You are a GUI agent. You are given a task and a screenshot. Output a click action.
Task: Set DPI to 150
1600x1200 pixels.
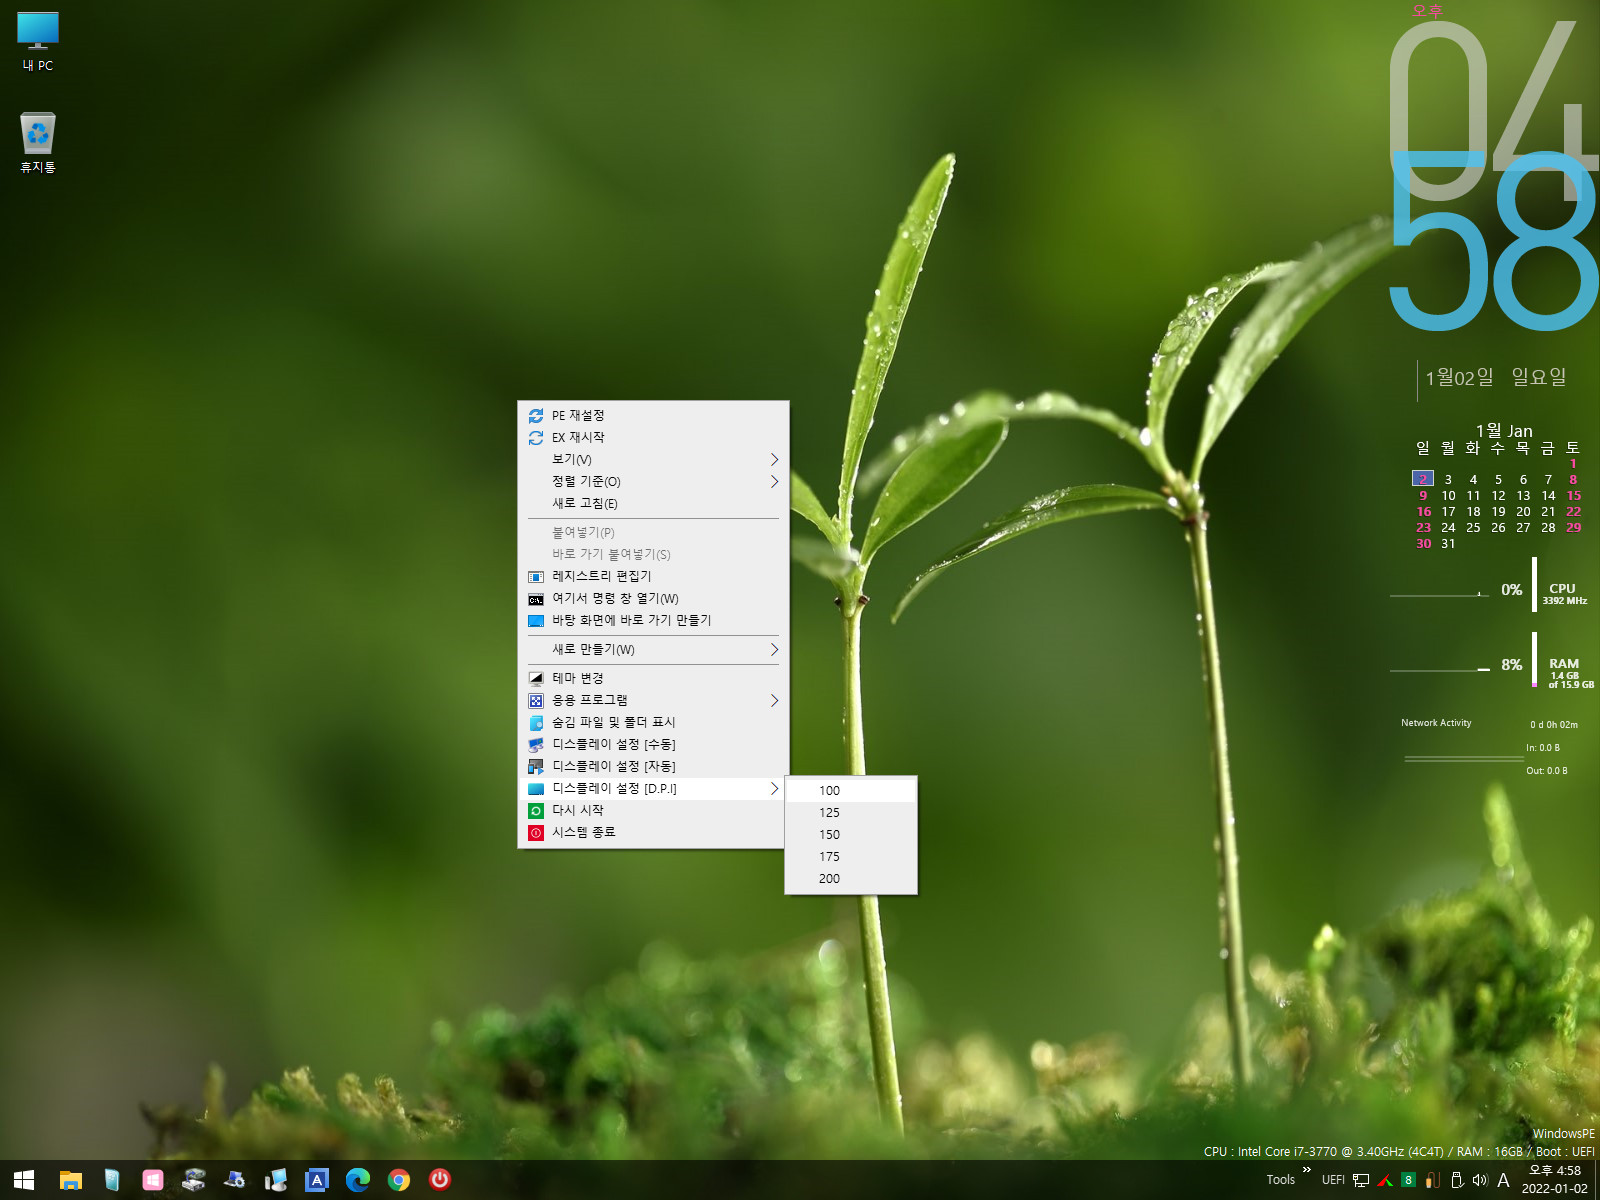[851, 834]
